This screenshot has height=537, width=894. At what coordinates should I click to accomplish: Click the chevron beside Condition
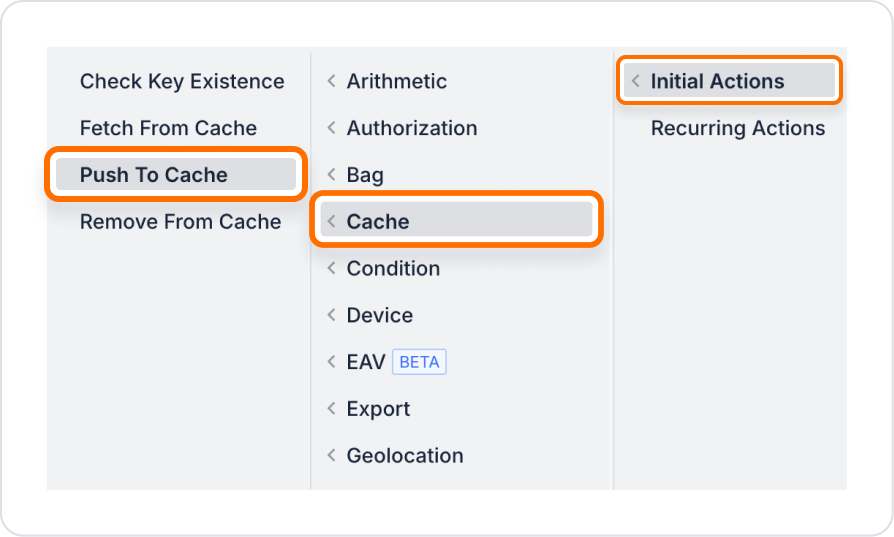pos(331,268)
